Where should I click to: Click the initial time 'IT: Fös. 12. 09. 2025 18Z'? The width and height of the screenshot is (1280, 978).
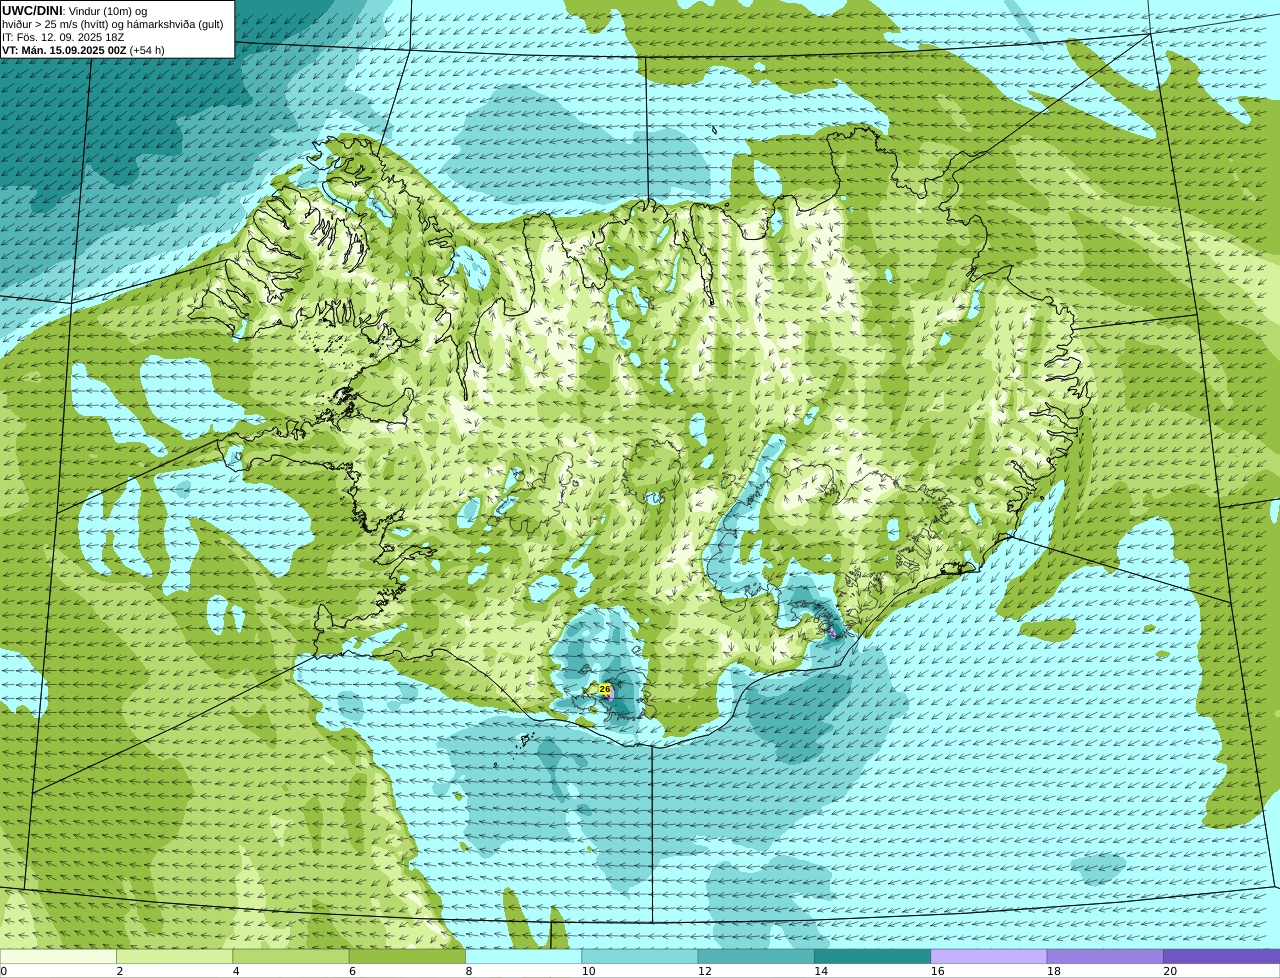click(x=63, y=37)
